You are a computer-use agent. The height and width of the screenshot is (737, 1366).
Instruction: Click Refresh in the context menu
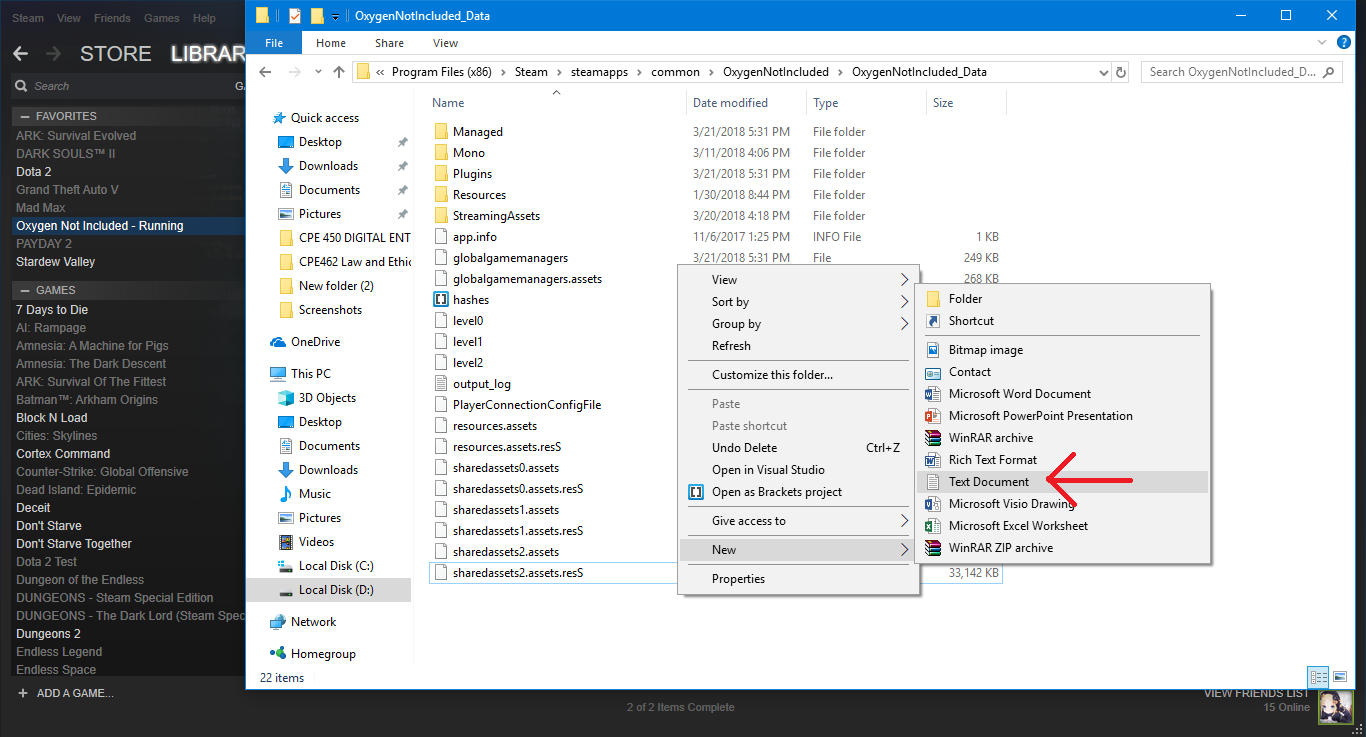pos(798,346)
